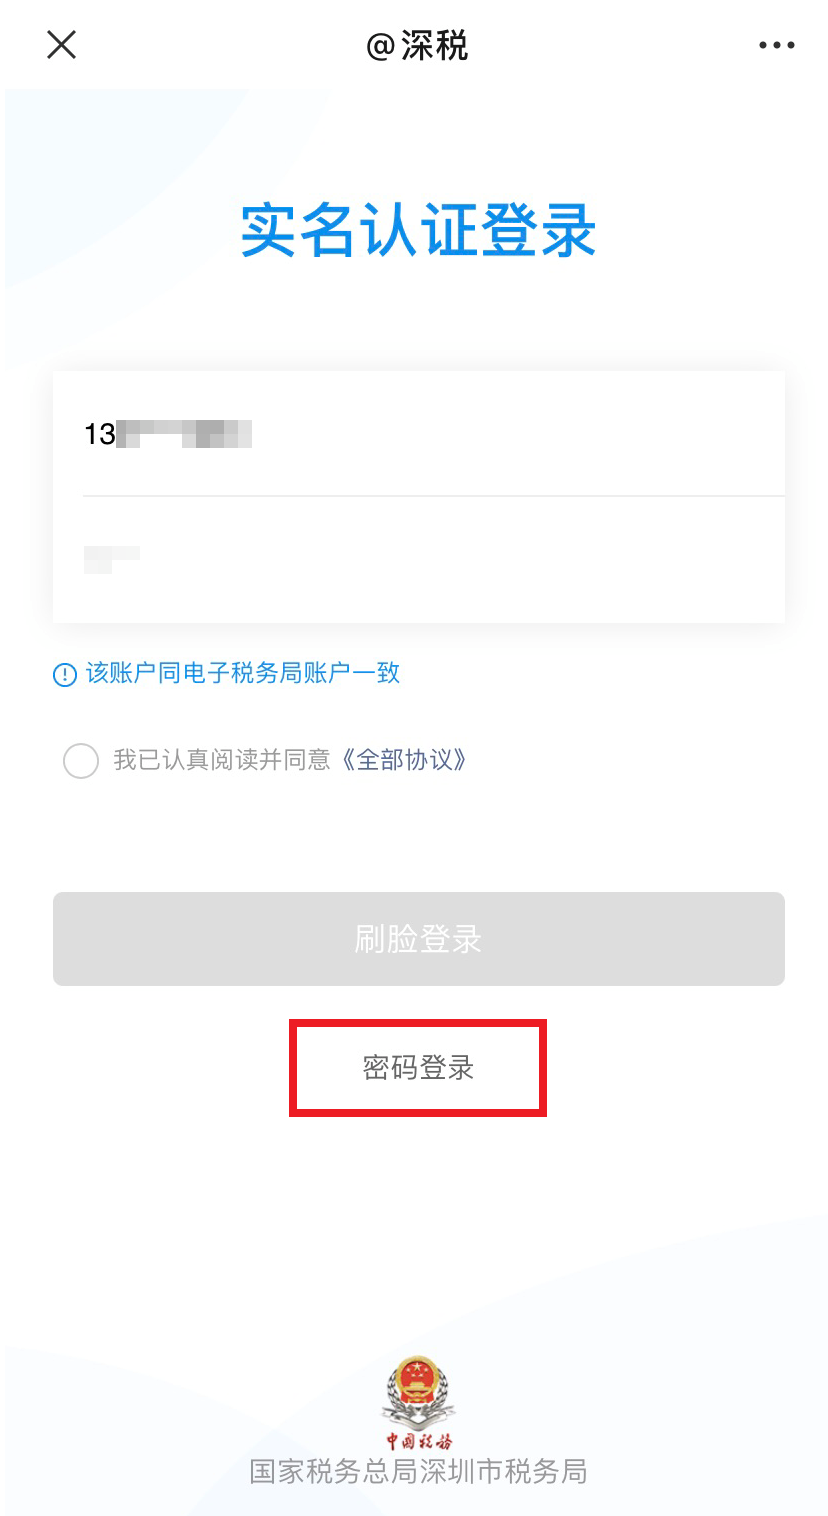Tick the agreement circle checkbox
The image size is (828, 1516).
tap(81, 761)
